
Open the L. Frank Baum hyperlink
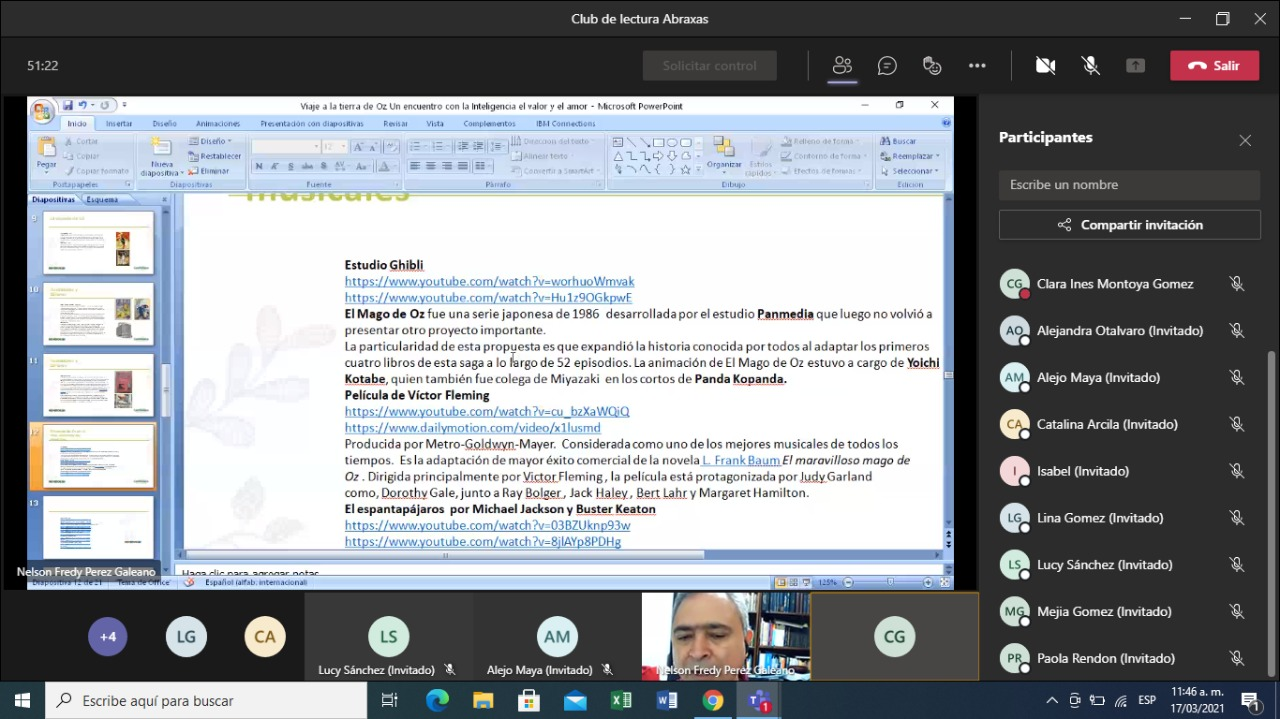pos(741,460)
